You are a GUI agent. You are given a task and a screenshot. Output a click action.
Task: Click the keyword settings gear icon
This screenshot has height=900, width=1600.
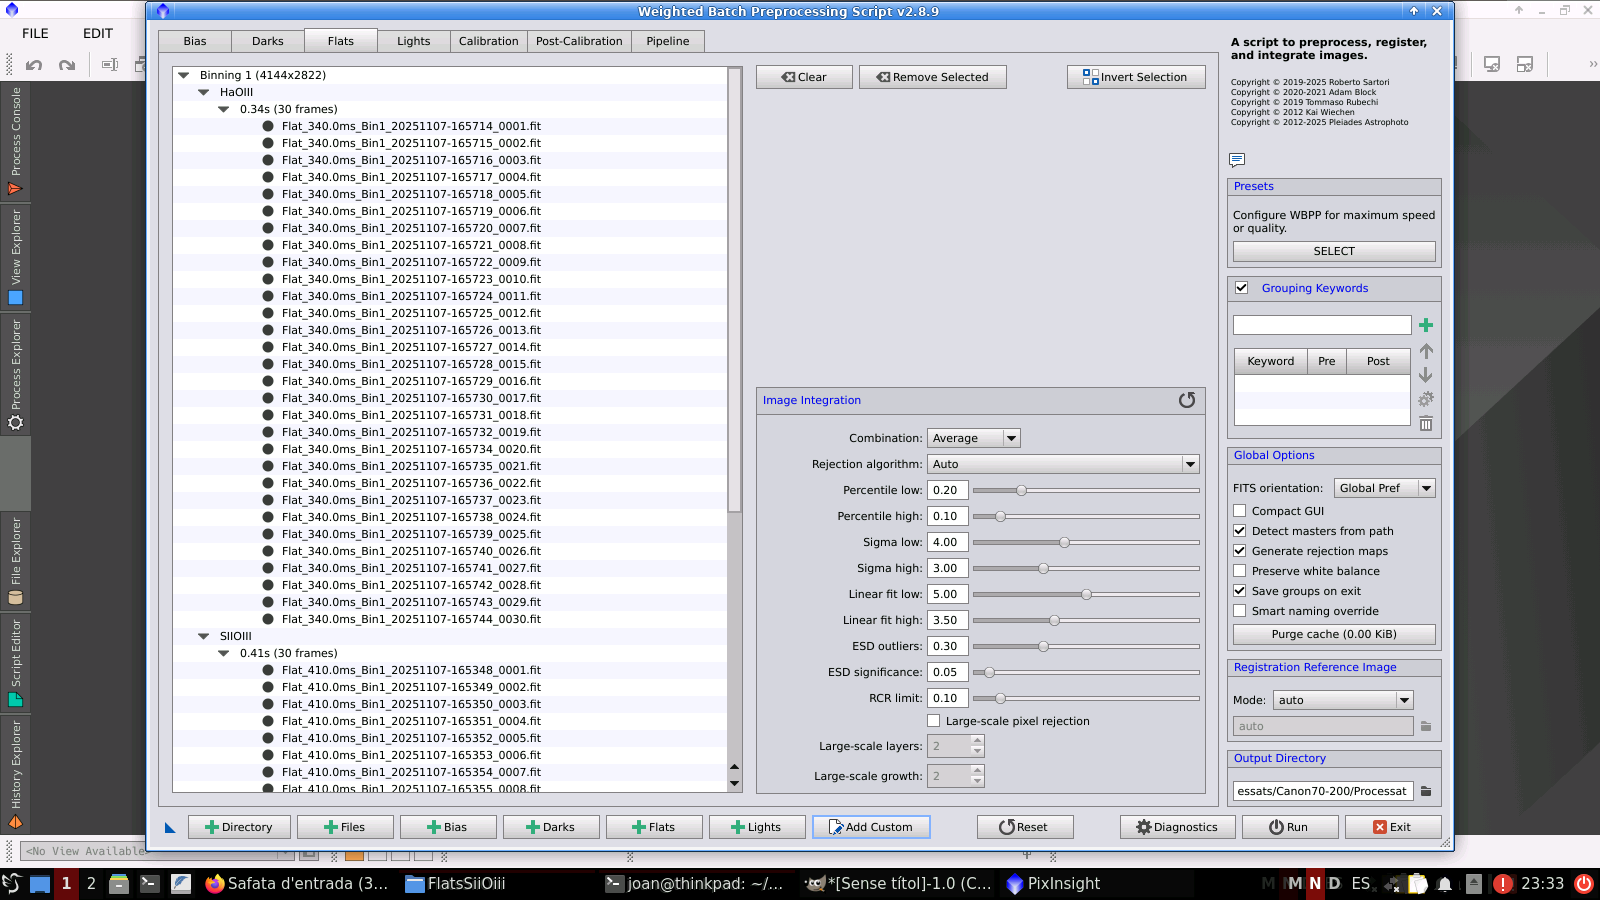coord(1426,399)
